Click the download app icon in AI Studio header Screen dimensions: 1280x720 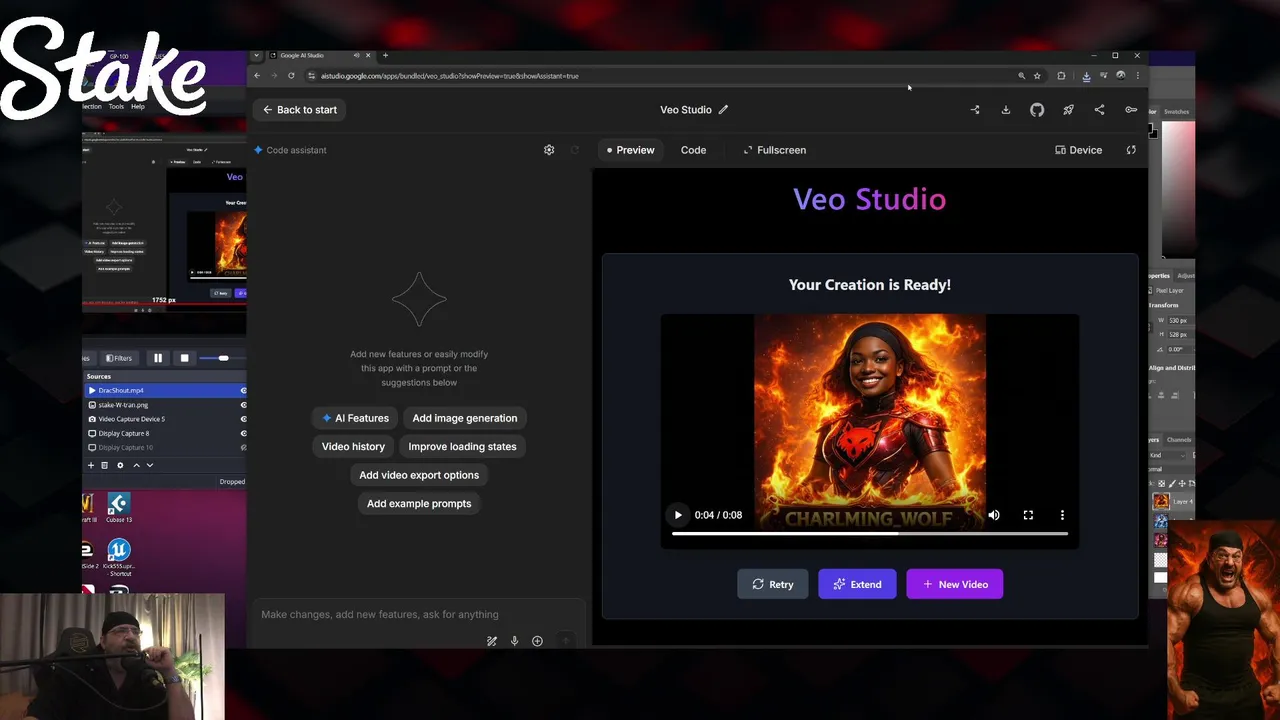point(1006,110)
